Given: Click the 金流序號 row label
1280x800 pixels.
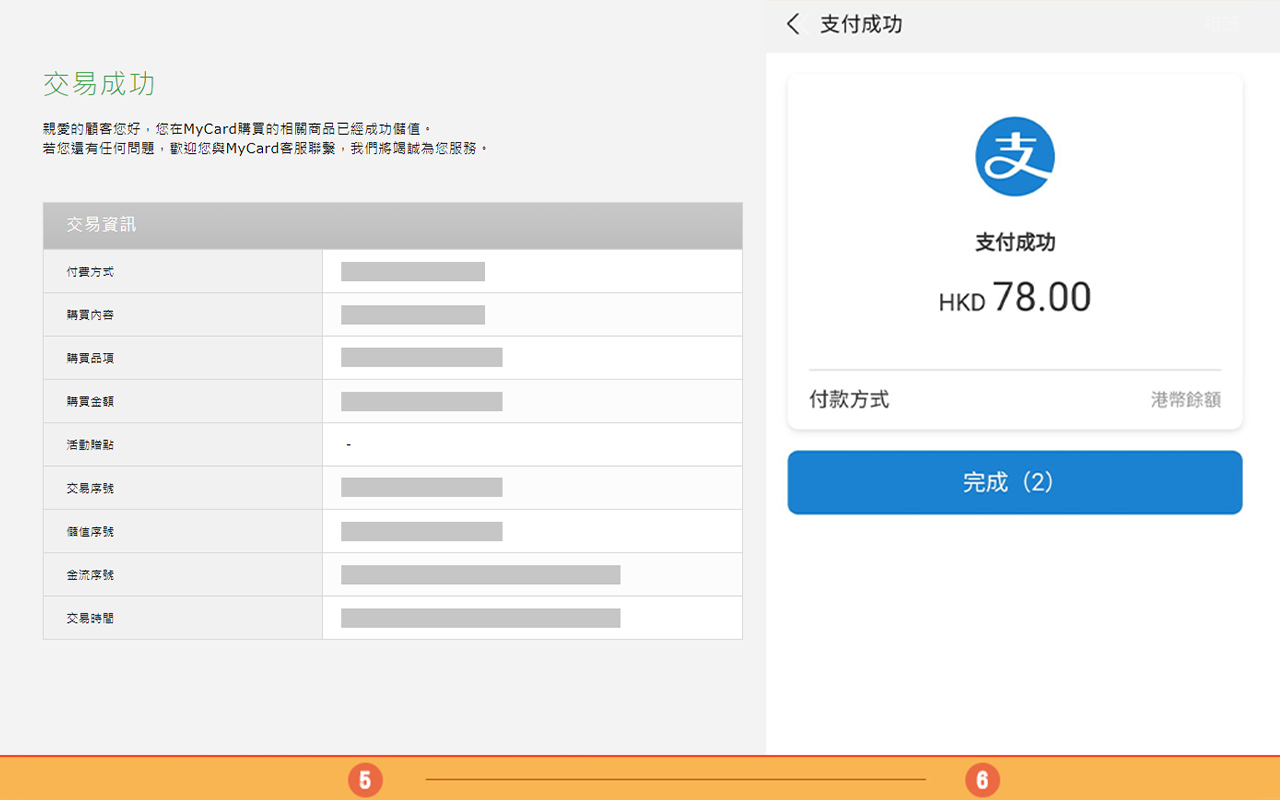Looking at the screenshot, I should tap(90, 575).
